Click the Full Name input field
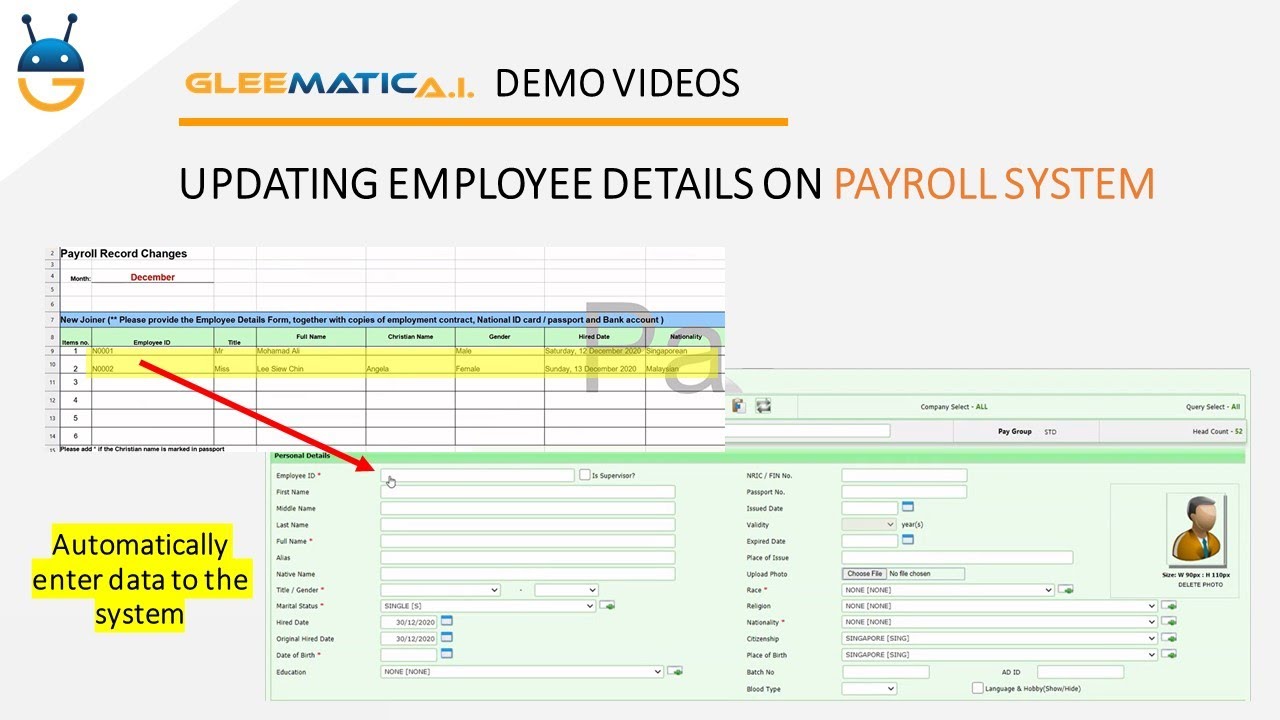 [528, 541]
